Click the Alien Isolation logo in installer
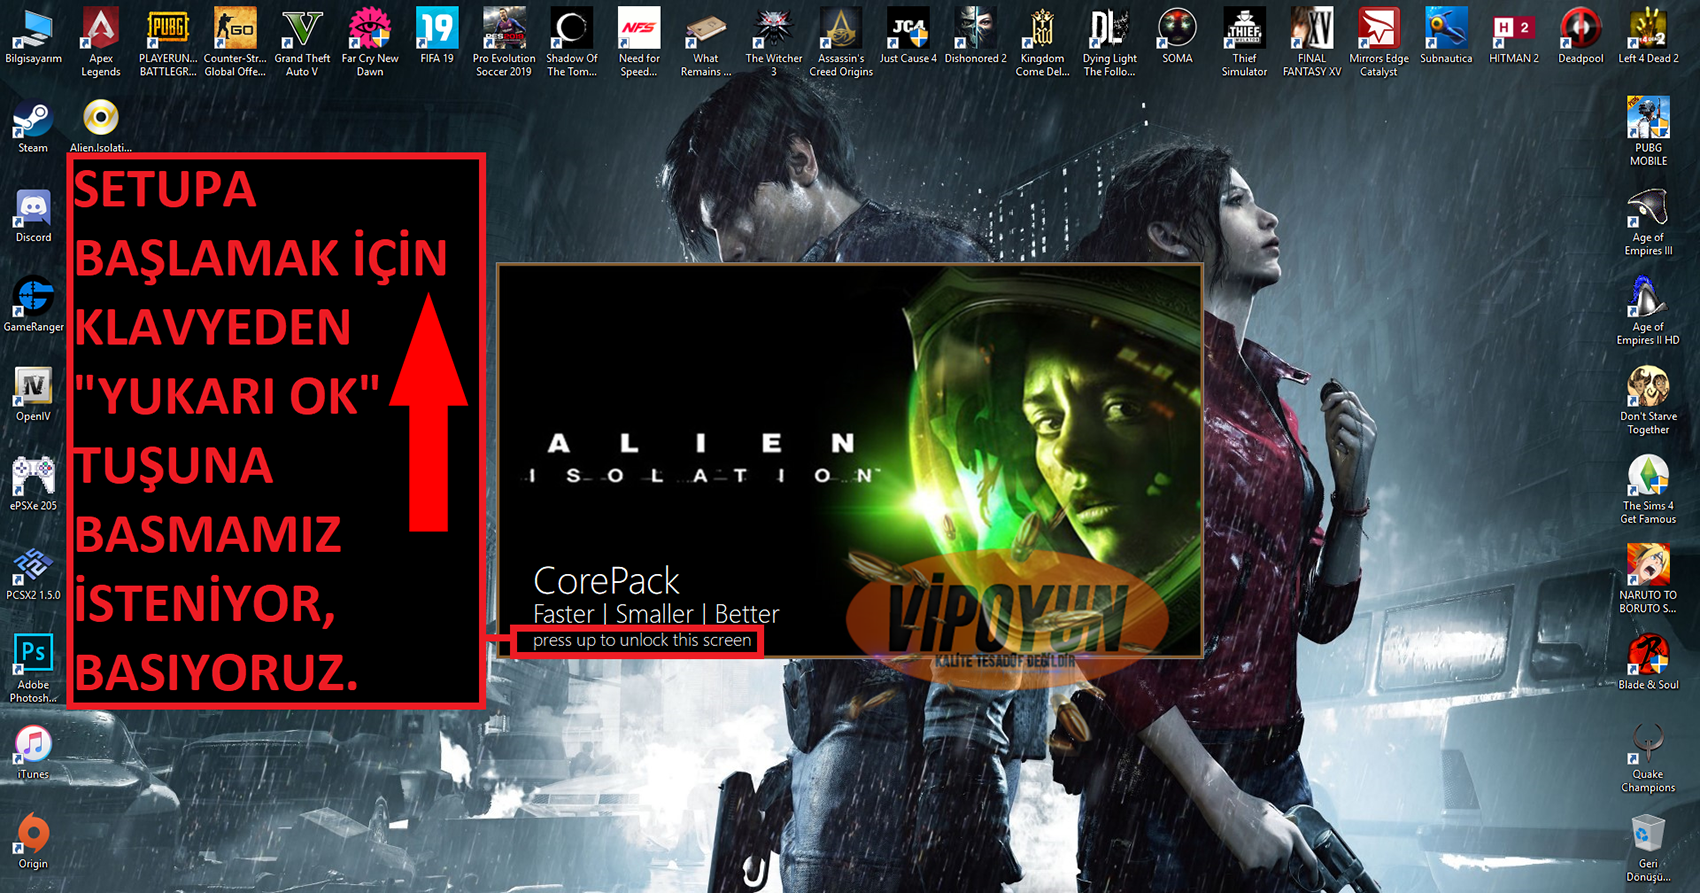 (x=704, y=458)
